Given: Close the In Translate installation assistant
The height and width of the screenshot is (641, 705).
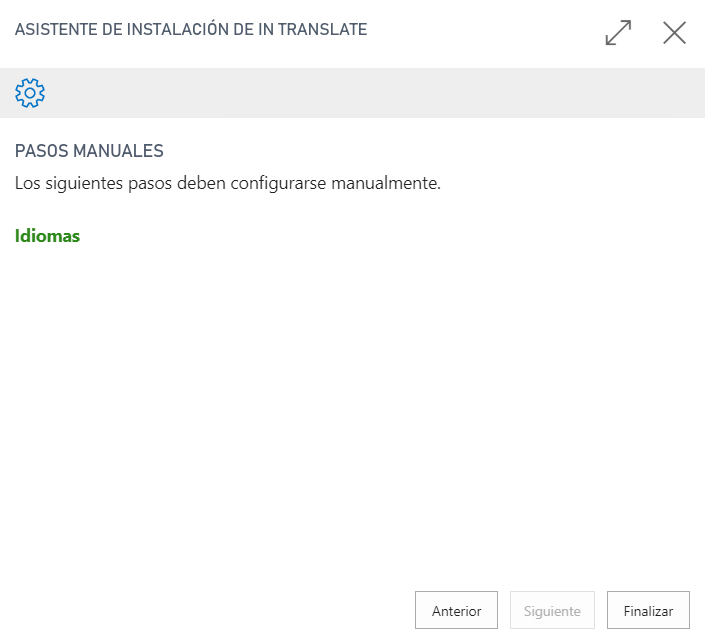Looking at the screenshot, I should (674, 33).
